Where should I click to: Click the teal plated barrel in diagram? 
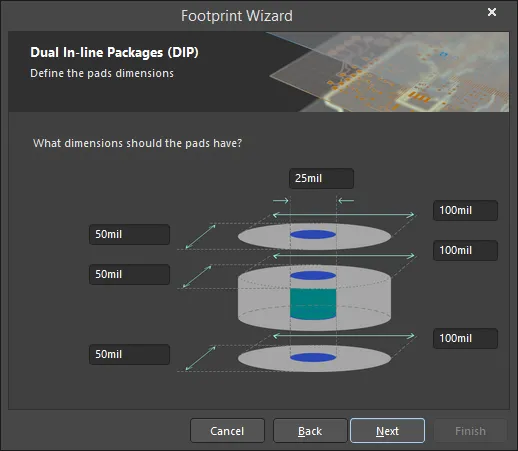pyautogui.click(x=313, y=304)
